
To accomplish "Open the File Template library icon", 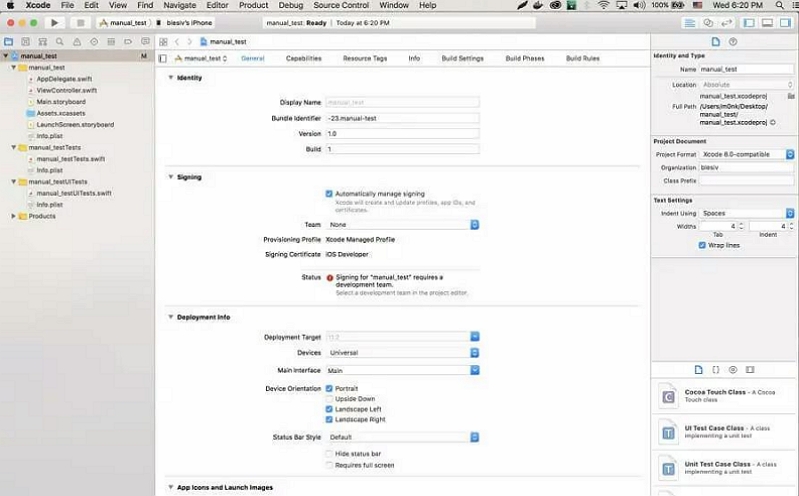I will pyautogui.click(x=699, y=370).
